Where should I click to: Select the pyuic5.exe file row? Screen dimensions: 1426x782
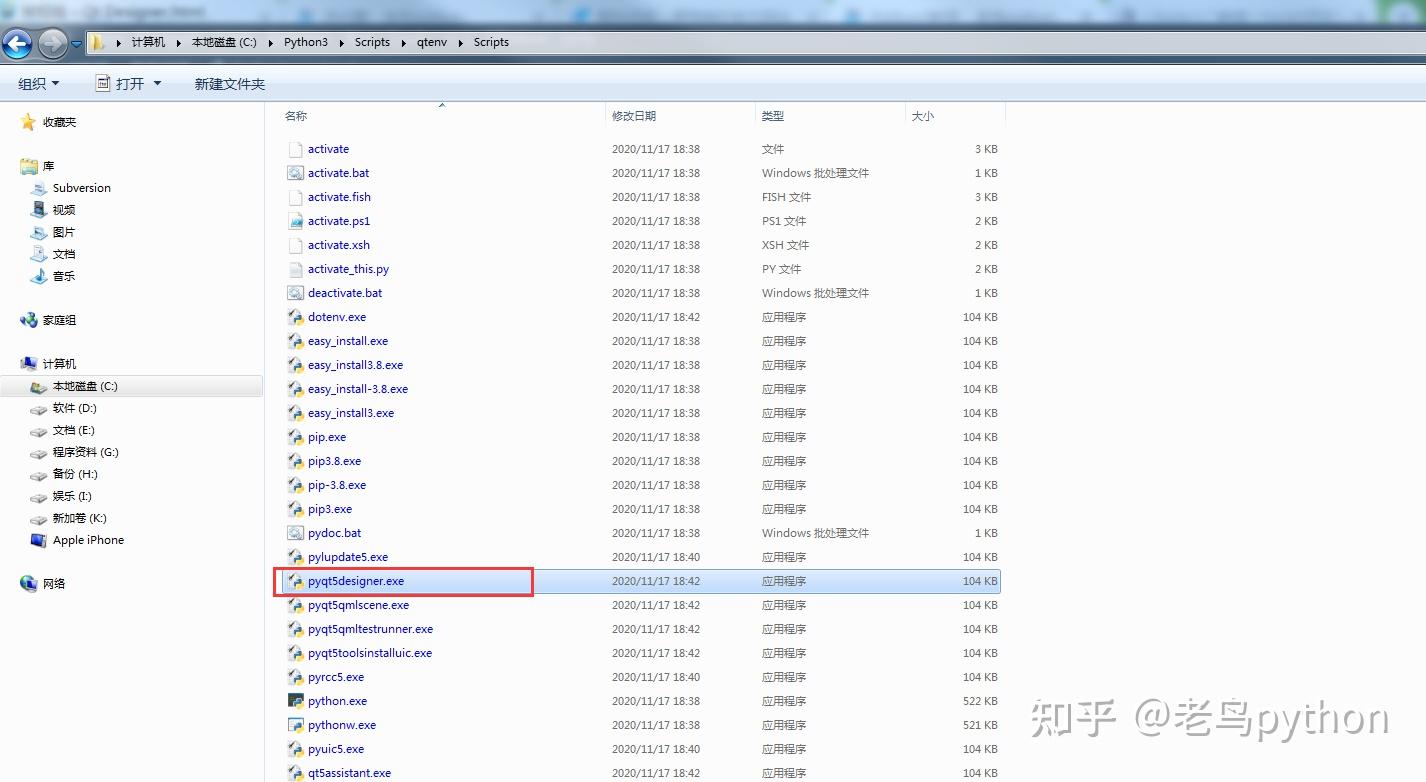(641, 749)
